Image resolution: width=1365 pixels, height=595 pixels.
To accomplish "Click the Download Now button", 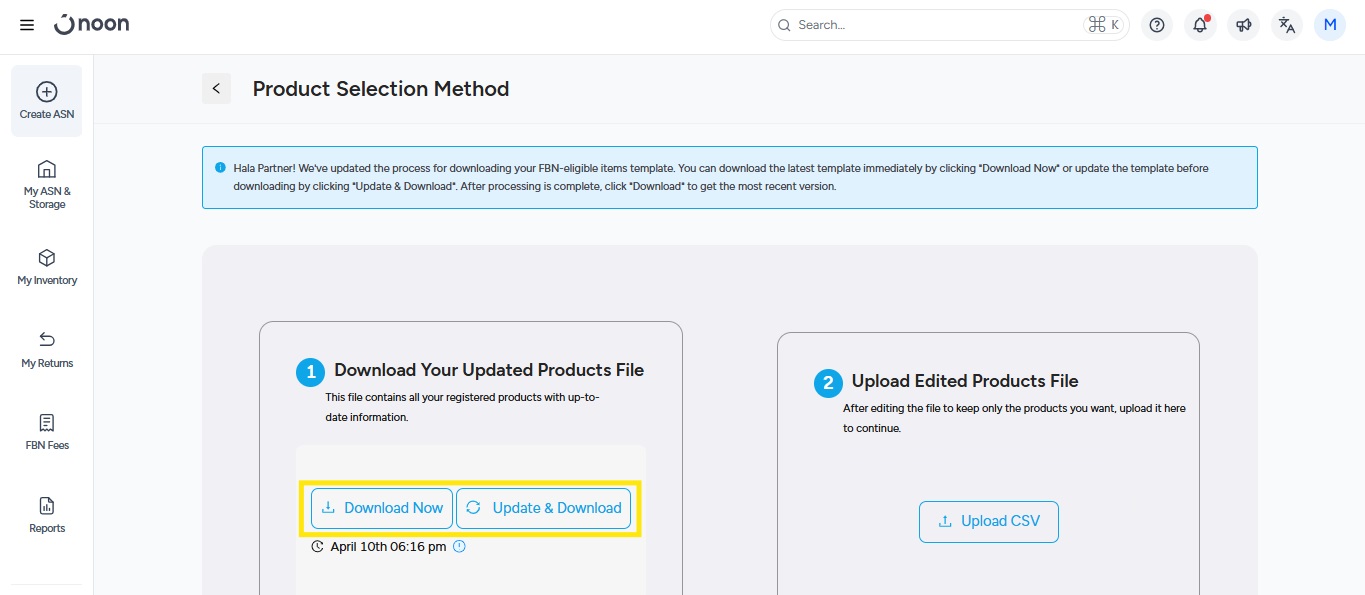I will 382,508.
